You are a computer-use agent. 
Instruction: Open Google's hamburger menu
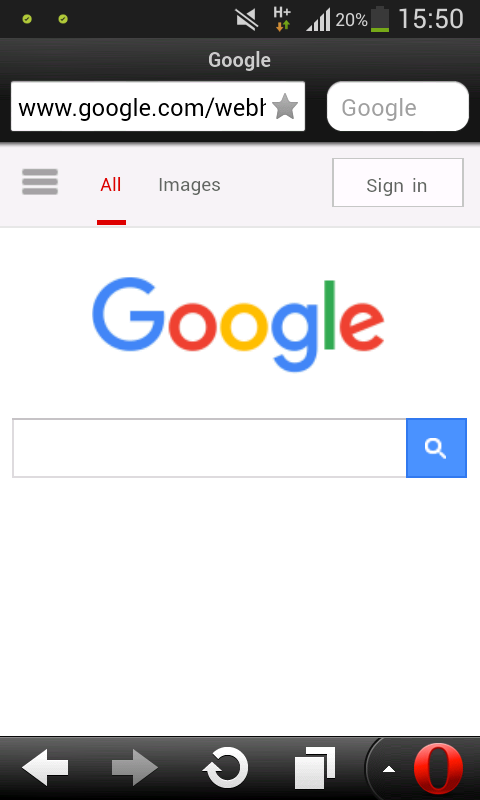click(40, 182)
